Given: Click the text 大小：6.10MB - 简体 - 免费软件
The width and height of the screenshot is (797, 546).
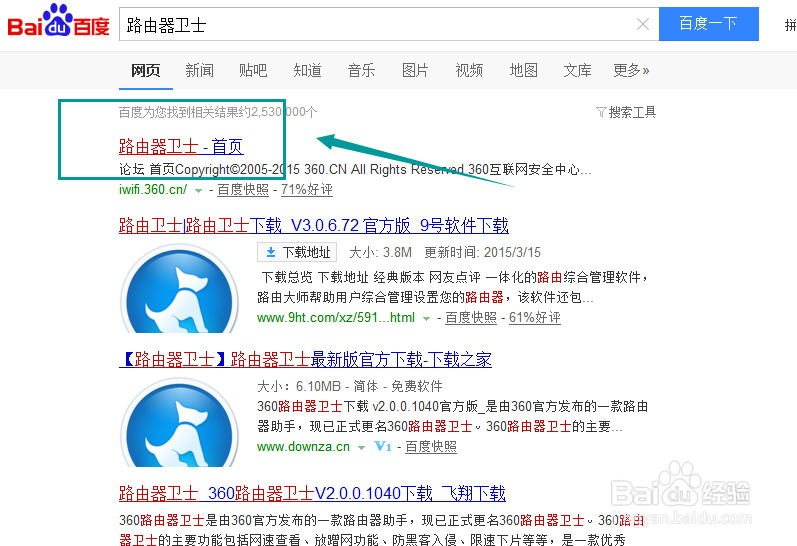Looking at the screenshot, I should pyautogui.click(x=350, y=386).
